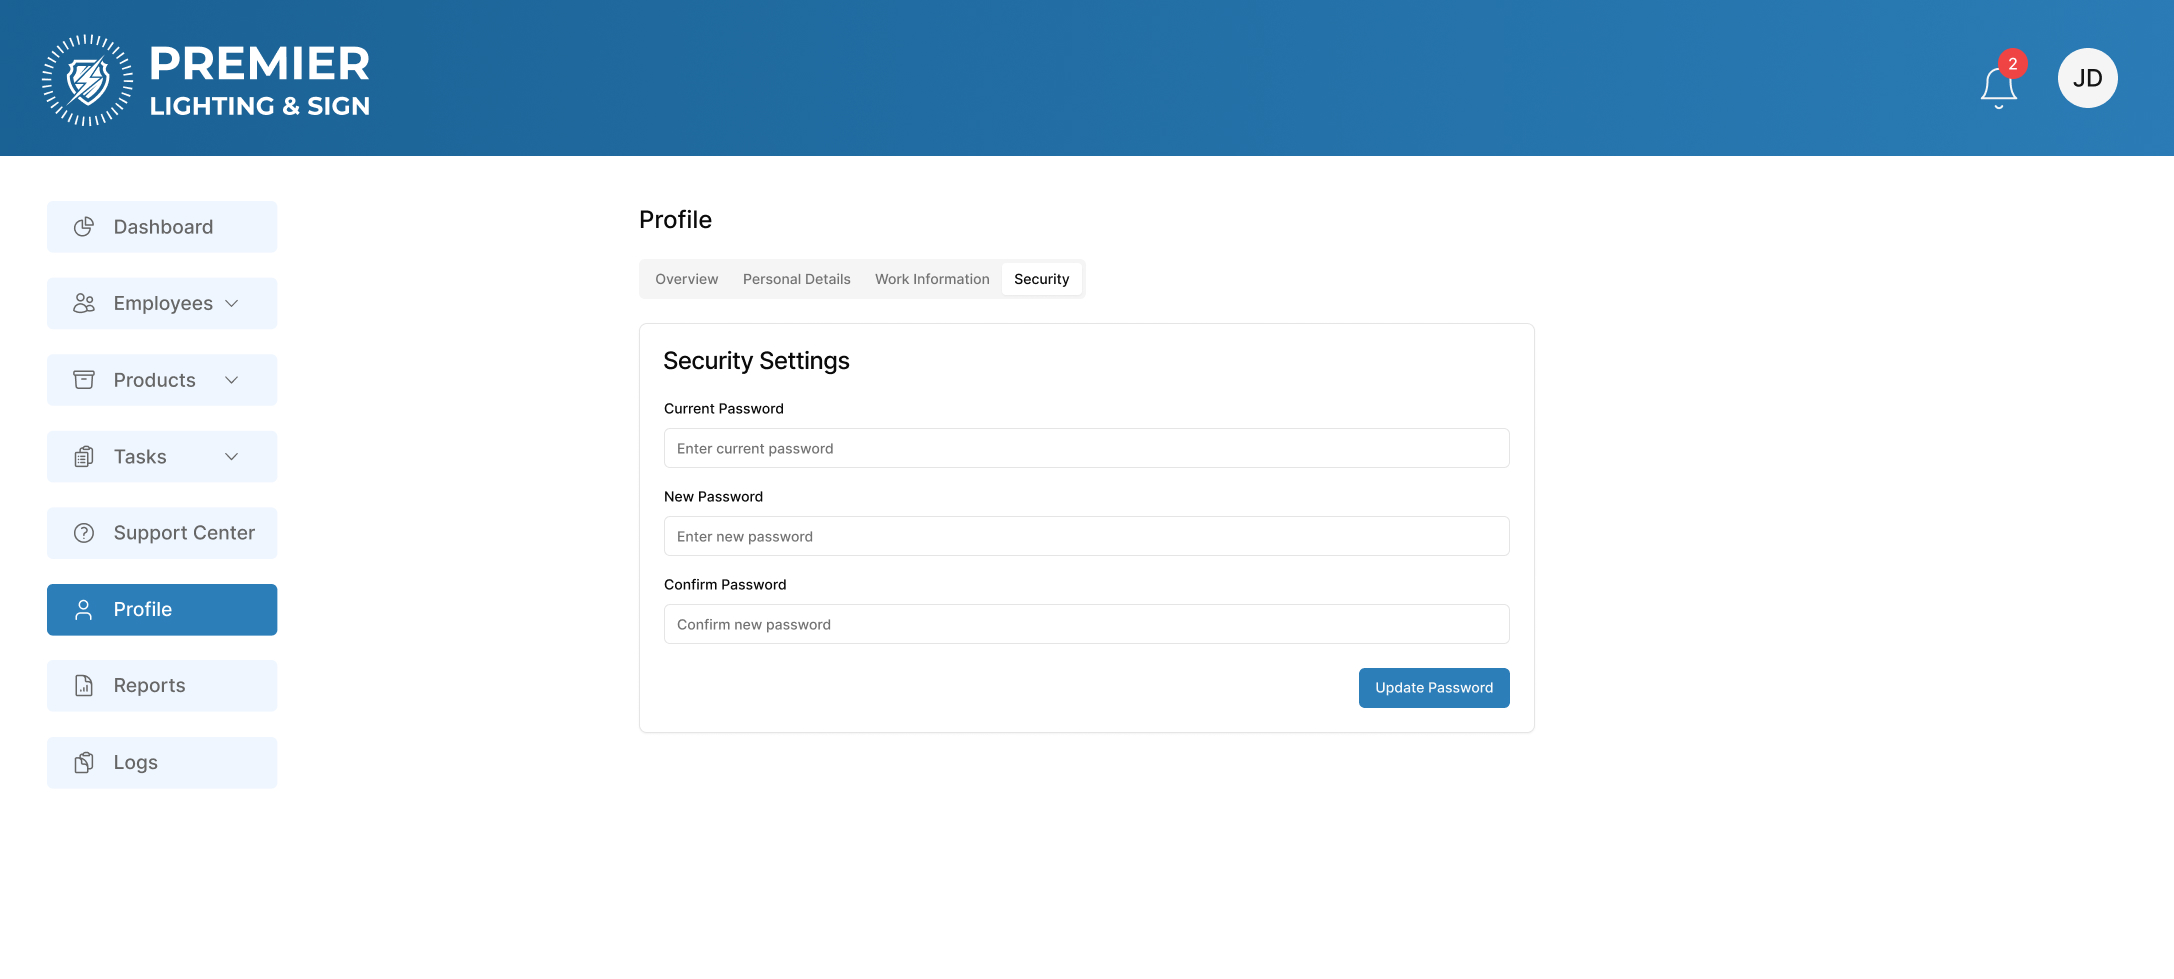
Task: Click the Dashboard pie chart icon
Action: (x=84, y=227)
